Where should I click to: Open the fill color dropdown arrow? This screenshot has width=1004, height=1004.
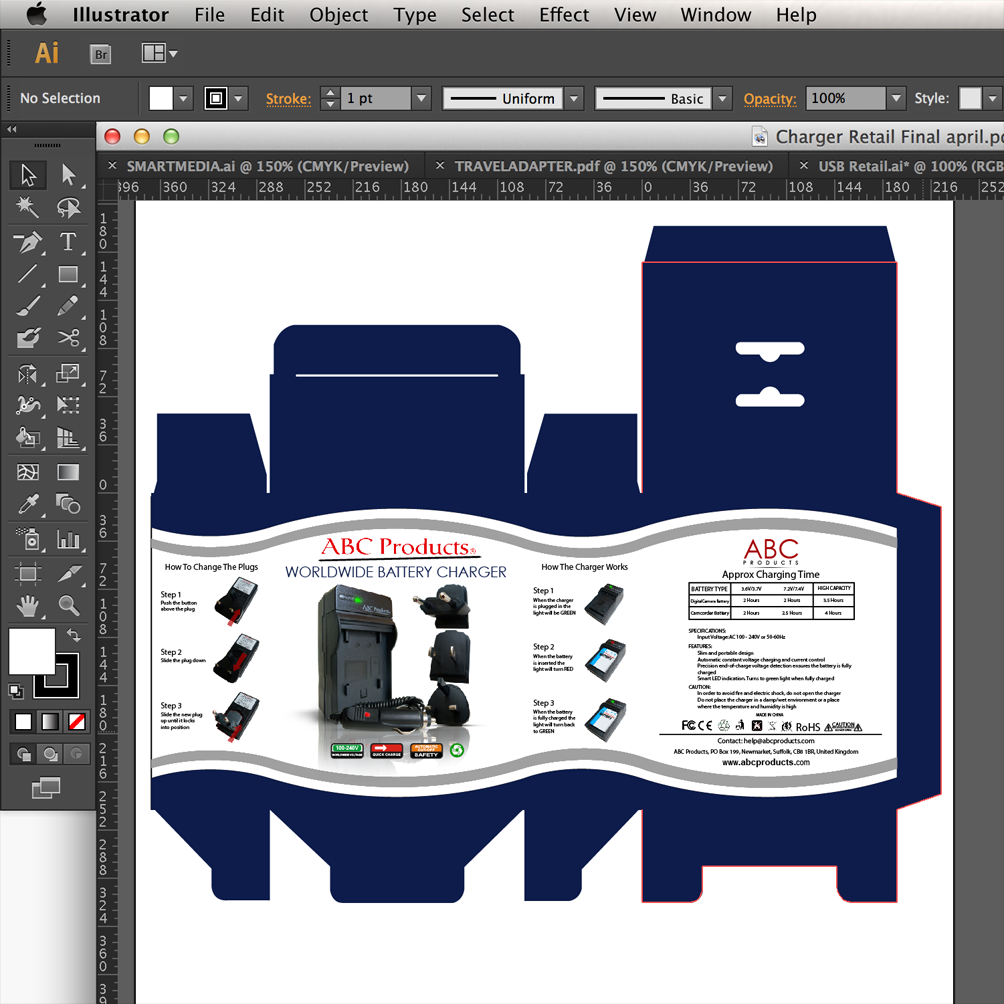pos(184,99)
